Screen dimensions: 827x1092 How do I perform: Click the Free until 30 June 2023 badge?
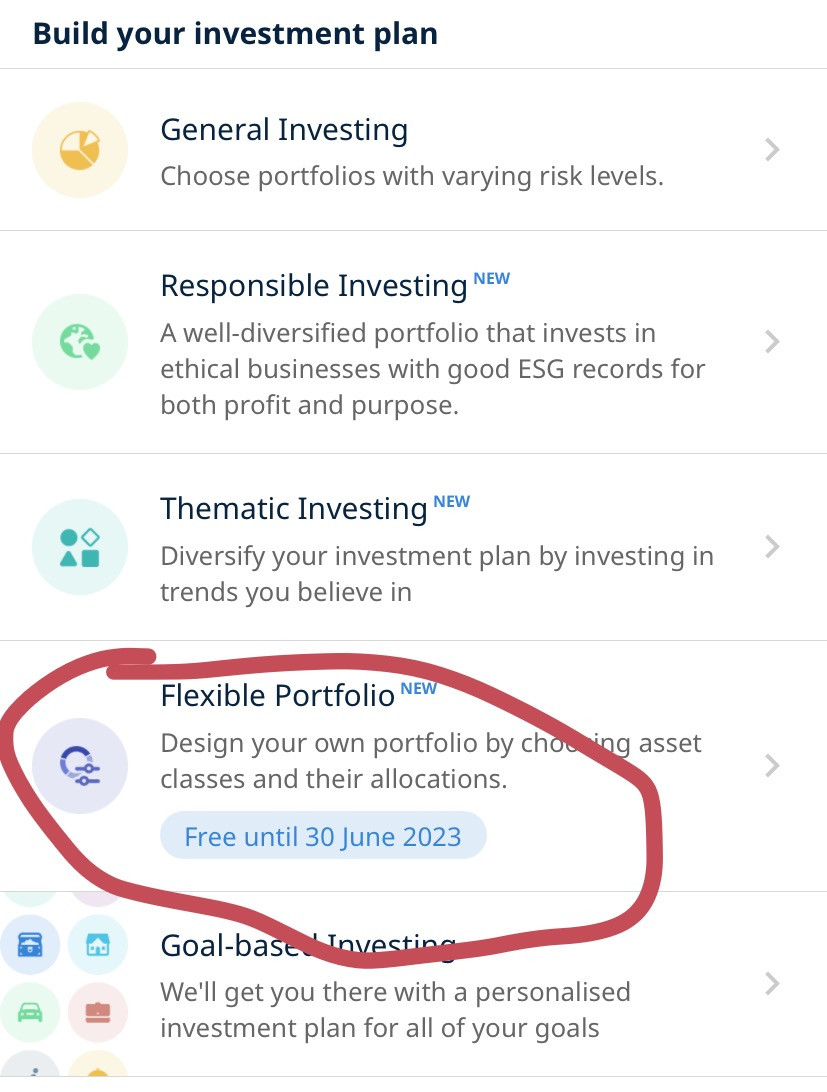tap(323, 836)
